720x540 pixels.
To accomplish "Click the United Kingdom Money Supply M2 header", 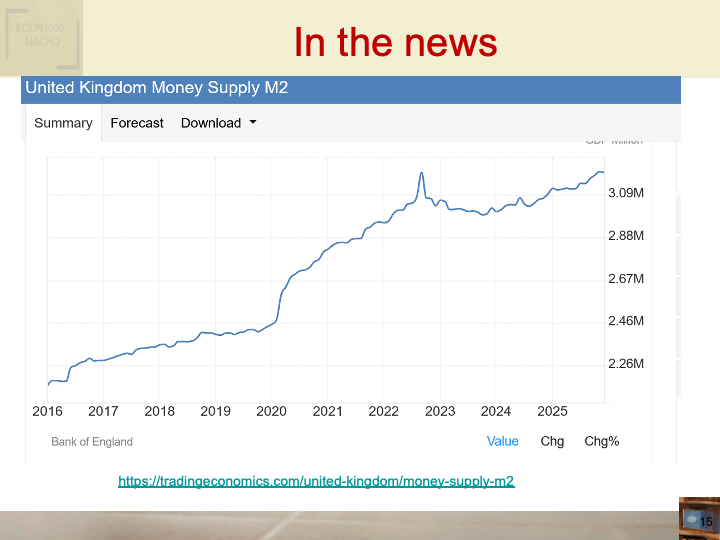I will click(x=157, y=88).
